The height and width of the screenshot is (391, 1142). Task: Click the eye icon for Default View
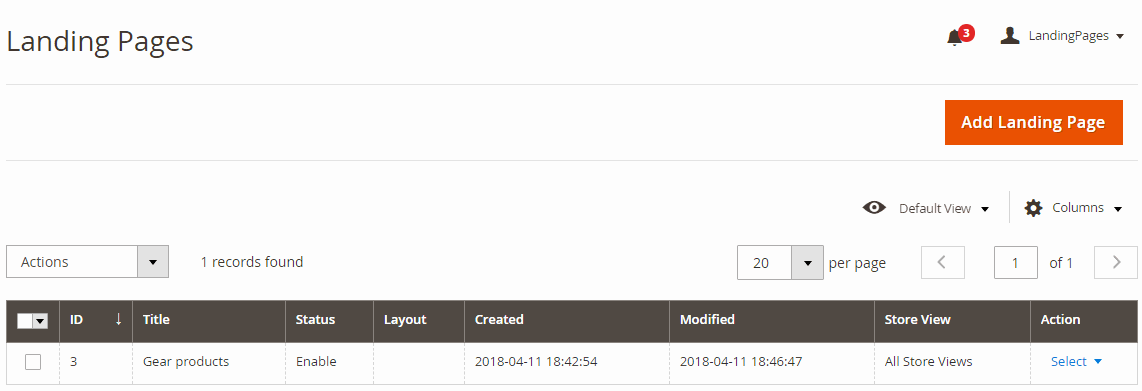pos(874,208)
